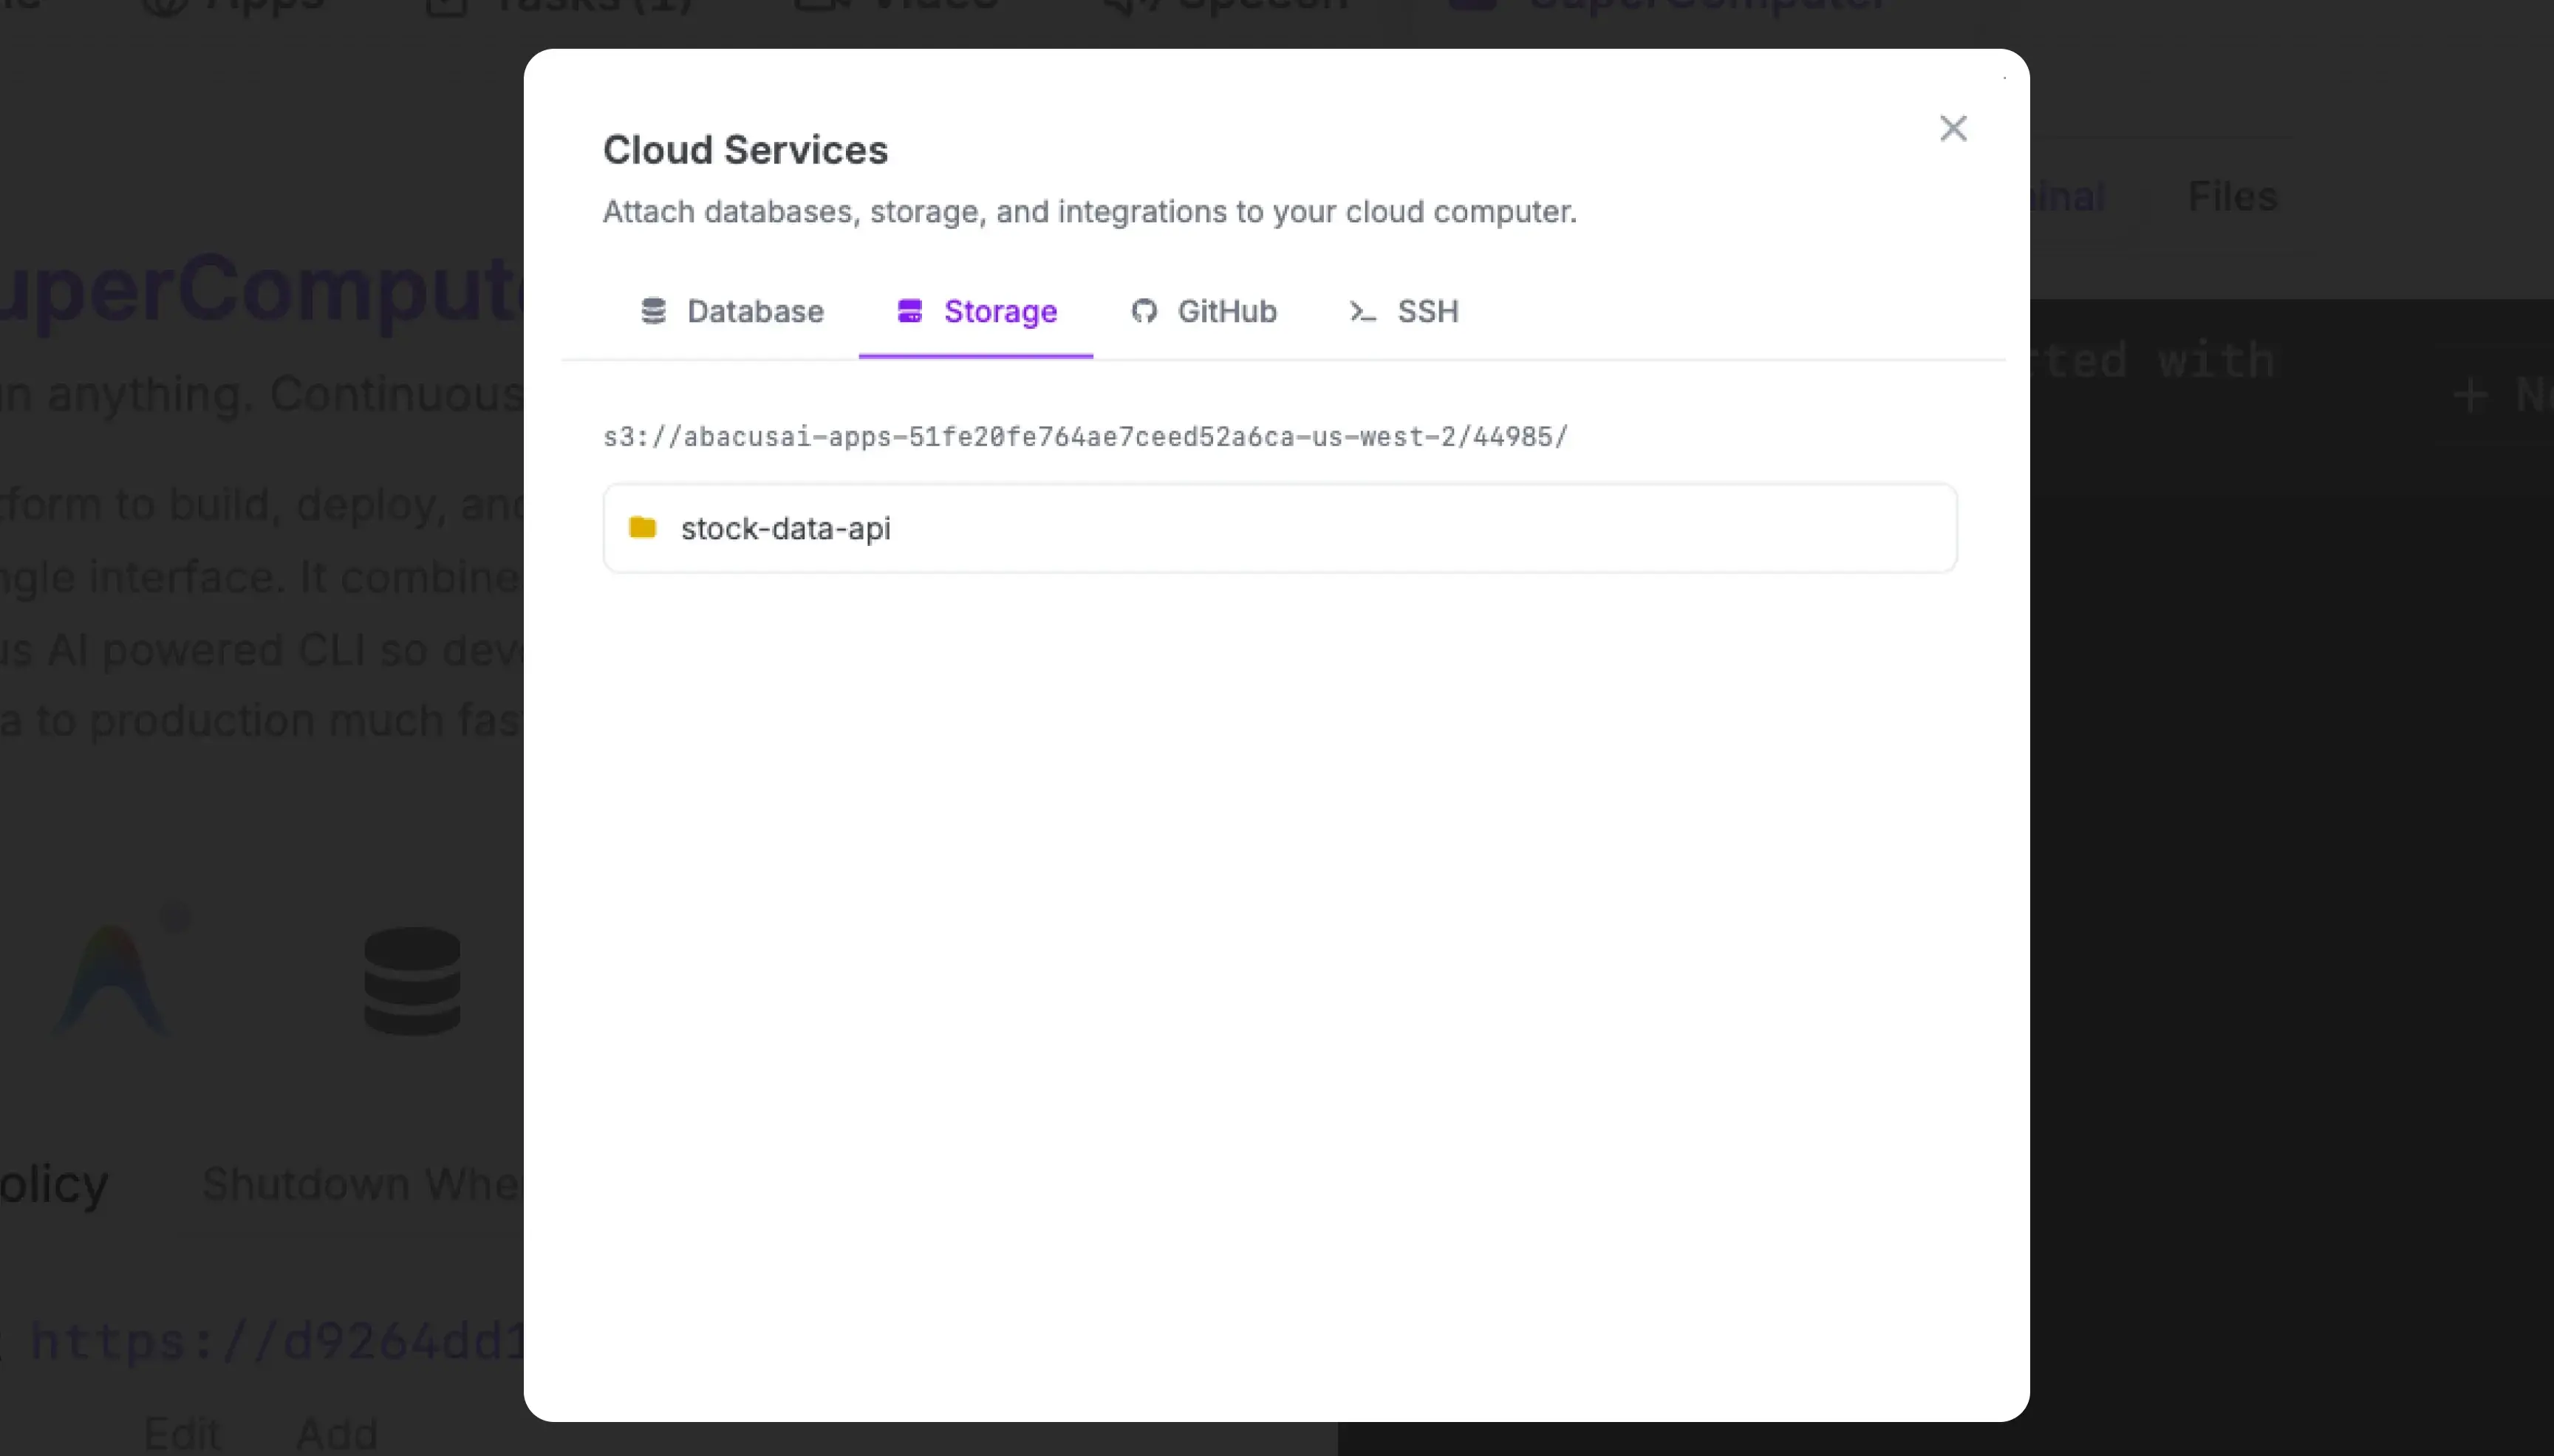This screenshot has width=2554, height=1456.
Task: Click the yellow folder icon for stock-data-api
Action: (x=642, y=527)
